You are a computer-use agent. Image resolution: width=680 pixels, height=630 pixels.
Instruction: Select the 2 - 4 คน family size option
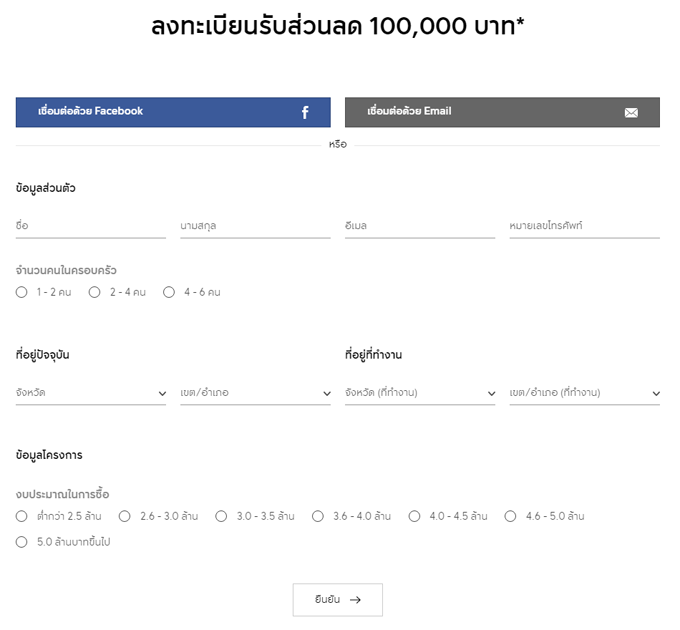coord(95,292)
